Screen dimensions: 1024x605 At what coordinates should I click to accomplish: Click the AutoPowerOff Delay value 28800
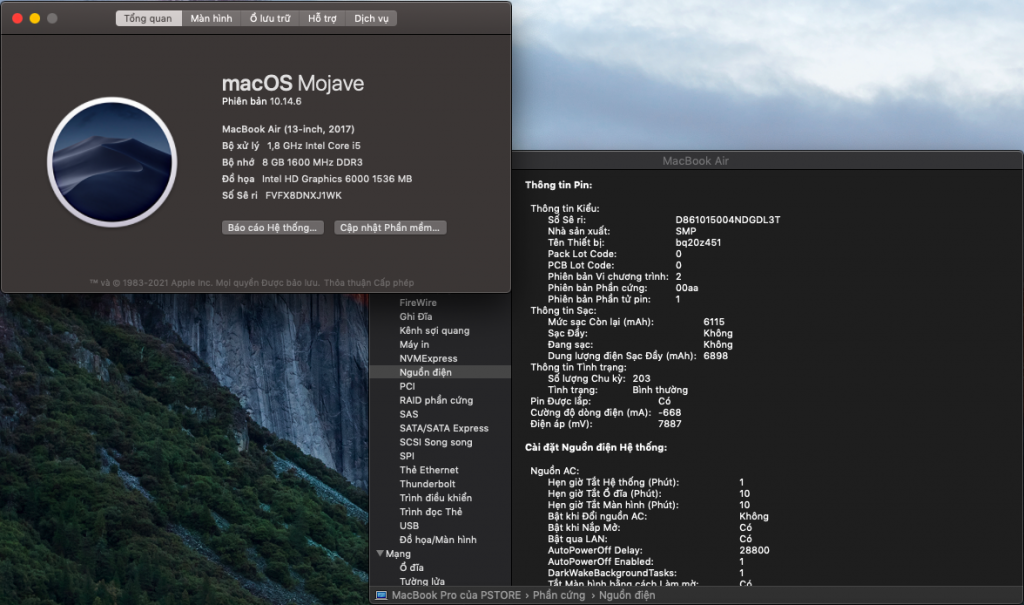(x=754, y=550)
